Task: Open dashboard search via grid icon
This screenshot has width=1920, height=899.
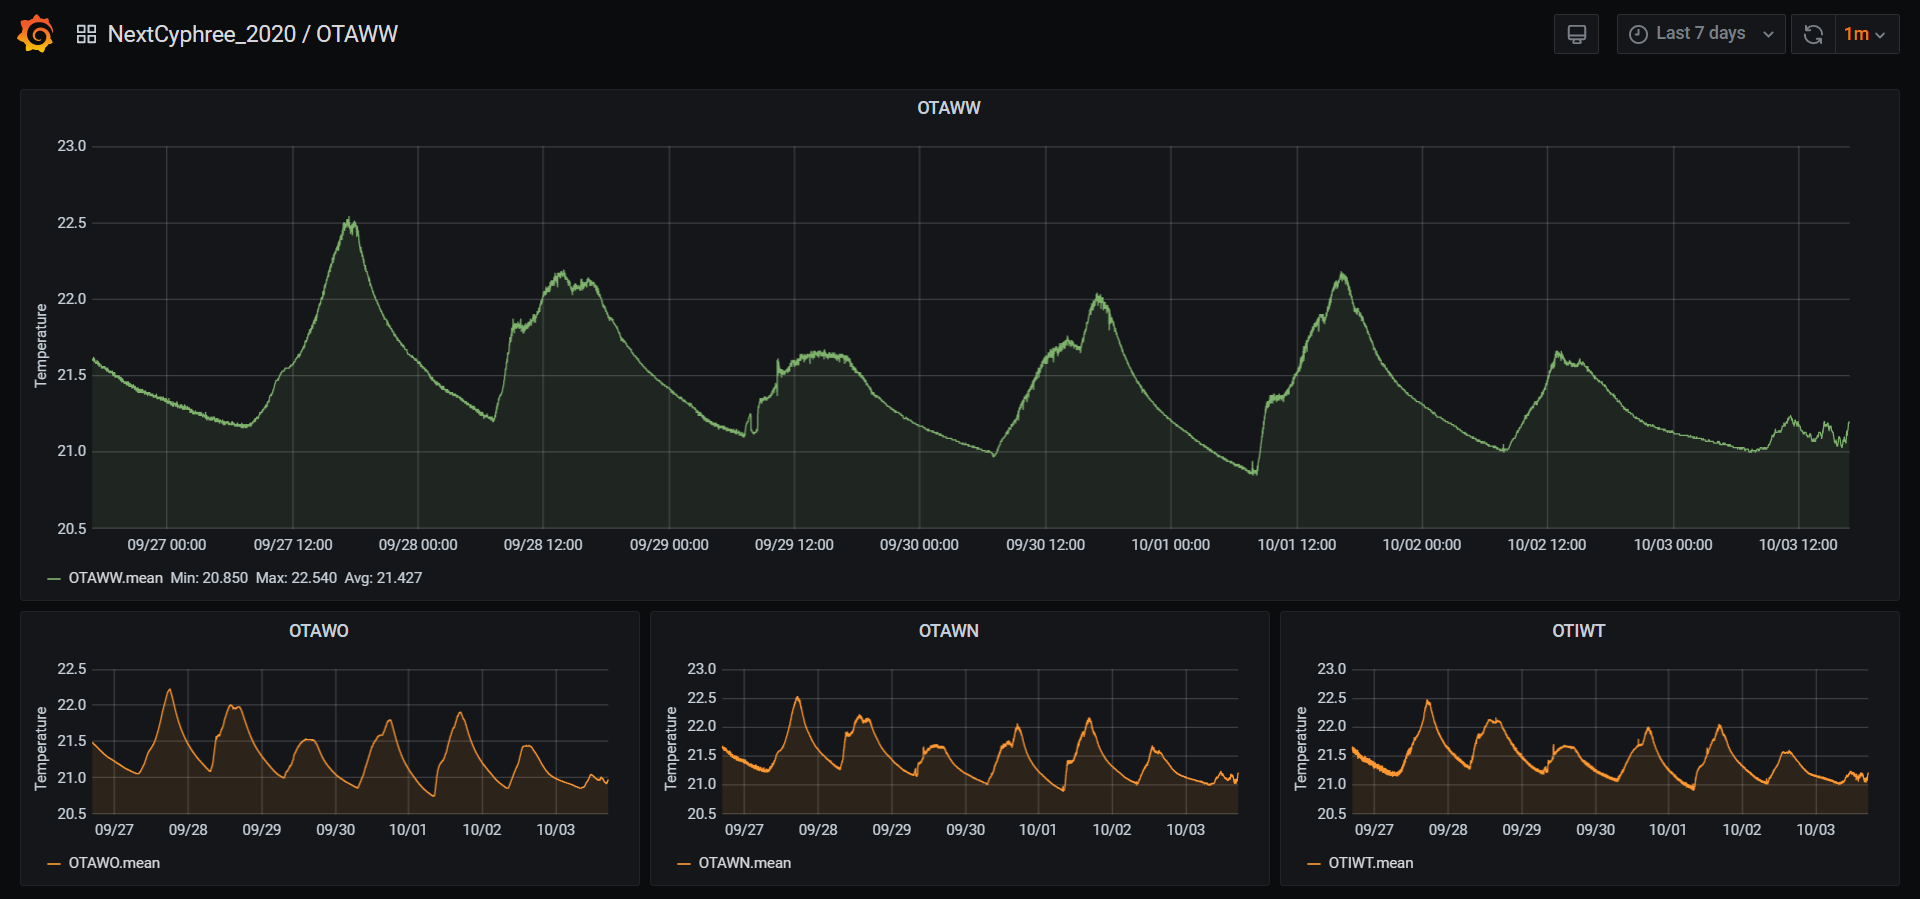Action: tap(86, 34)
